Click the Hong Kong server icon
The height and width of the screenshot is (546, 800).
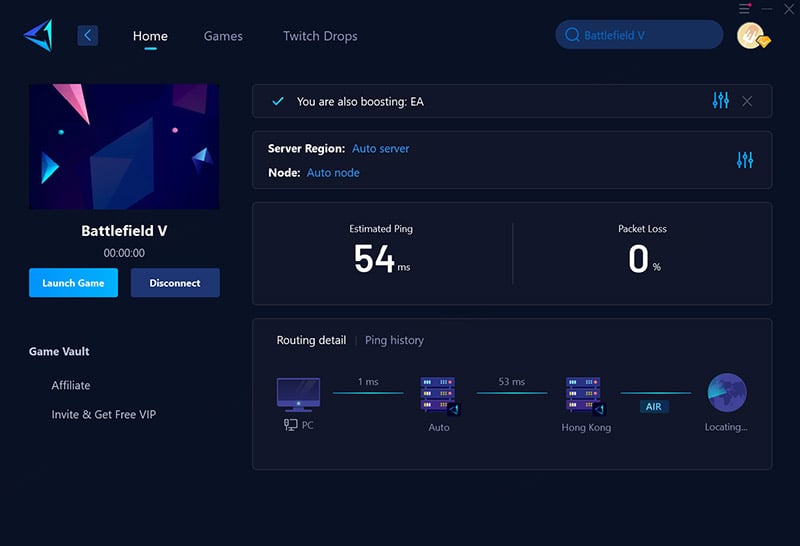pyautogui.click(x=585, y=395)
